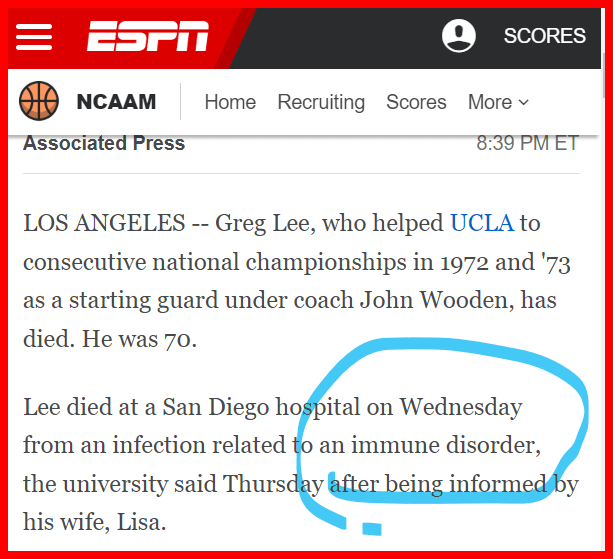Open the hamburger navigation menu

tap(34, 36)
